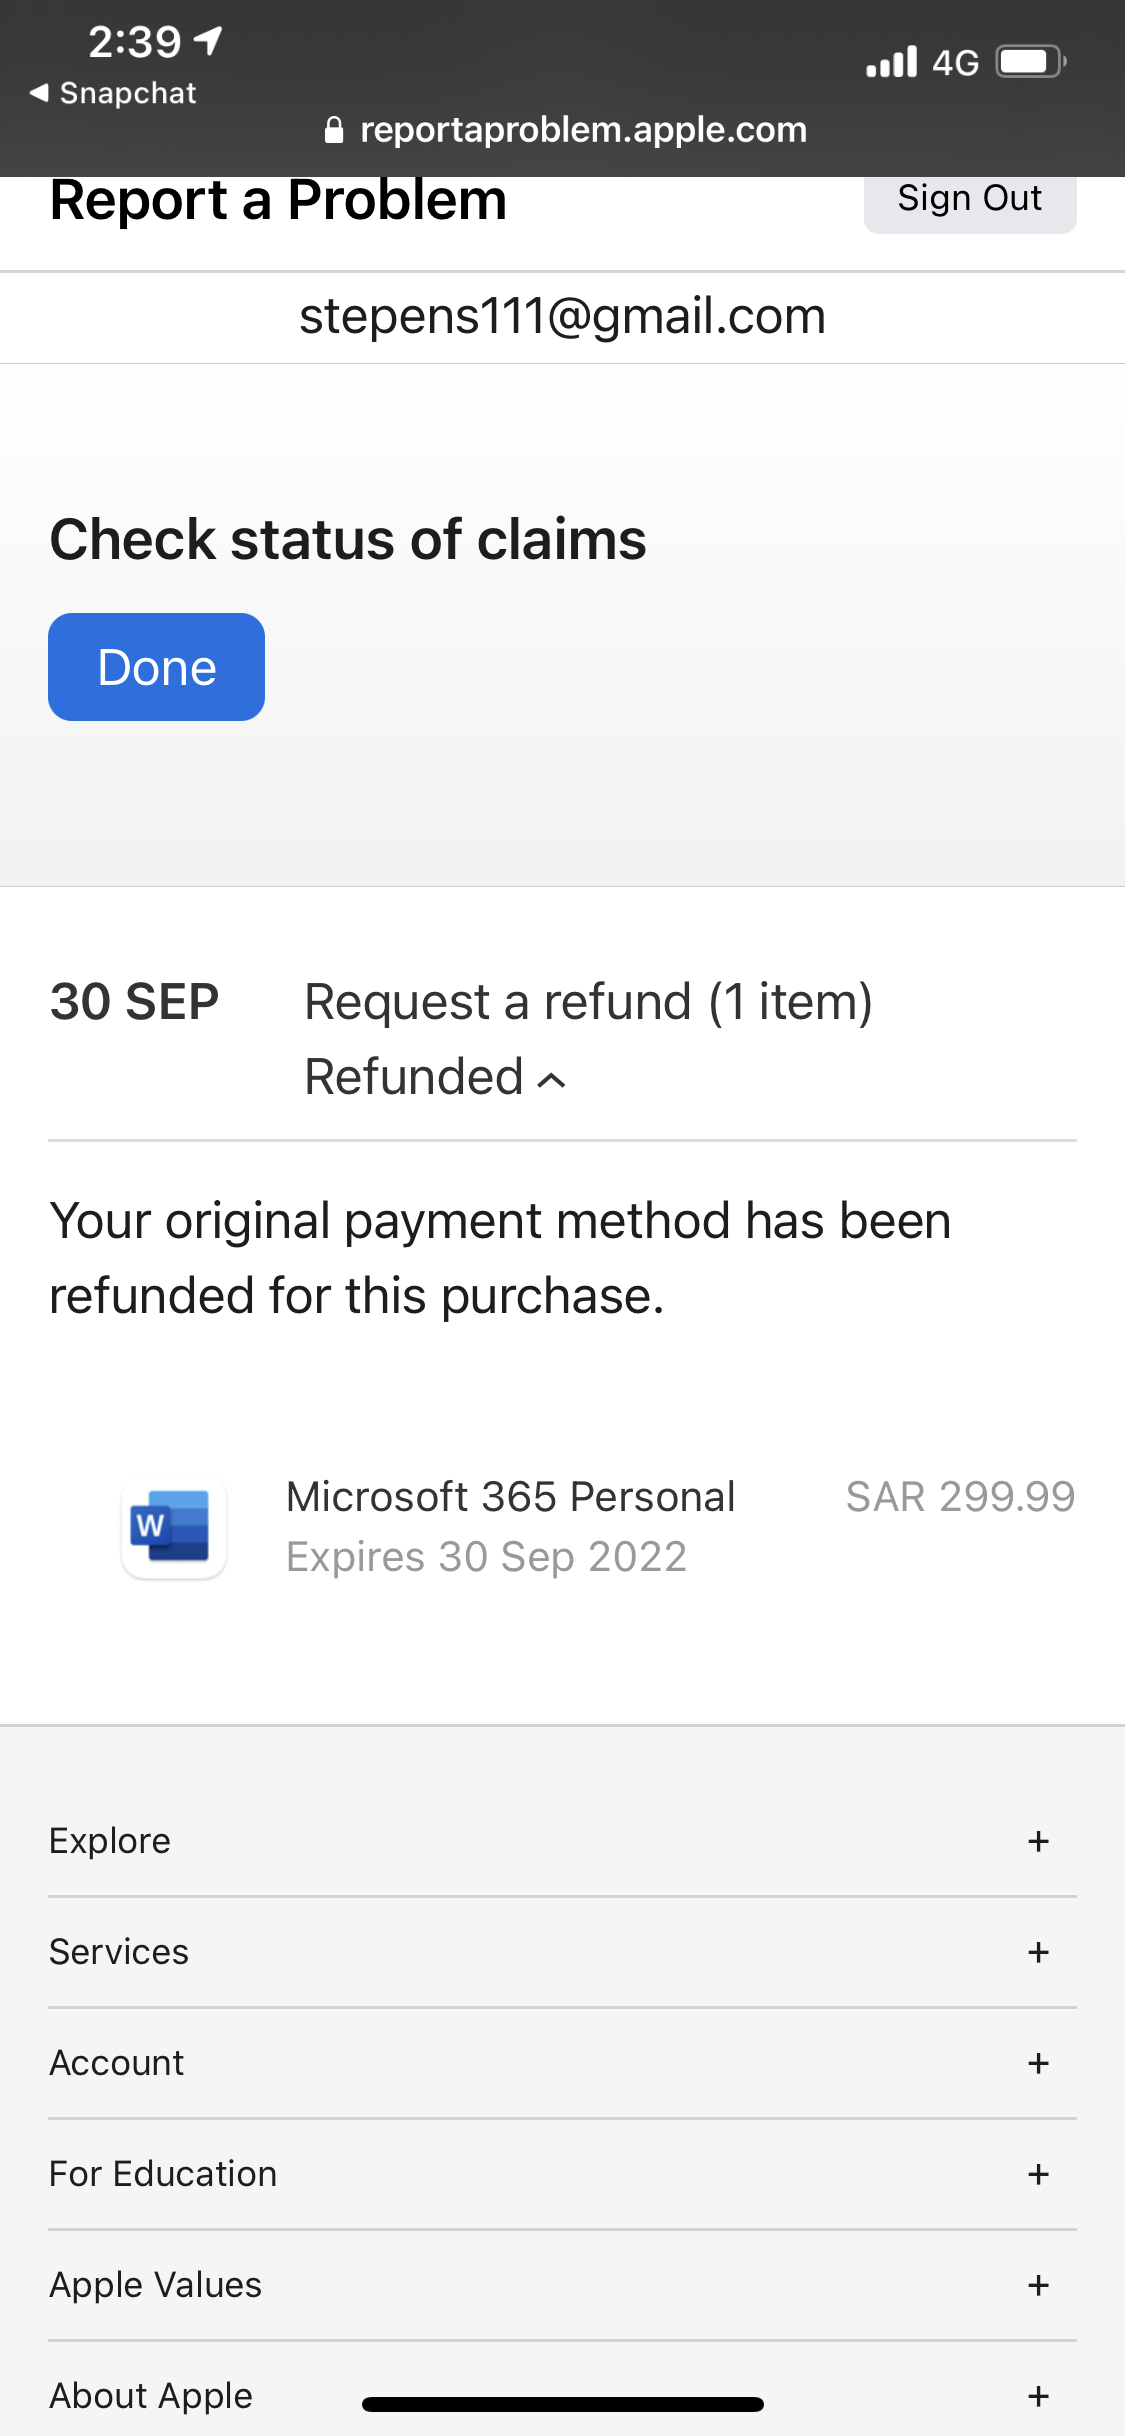Tap the plus icon next to Explore
1125x2436 pixels.
[1038, 1841]
